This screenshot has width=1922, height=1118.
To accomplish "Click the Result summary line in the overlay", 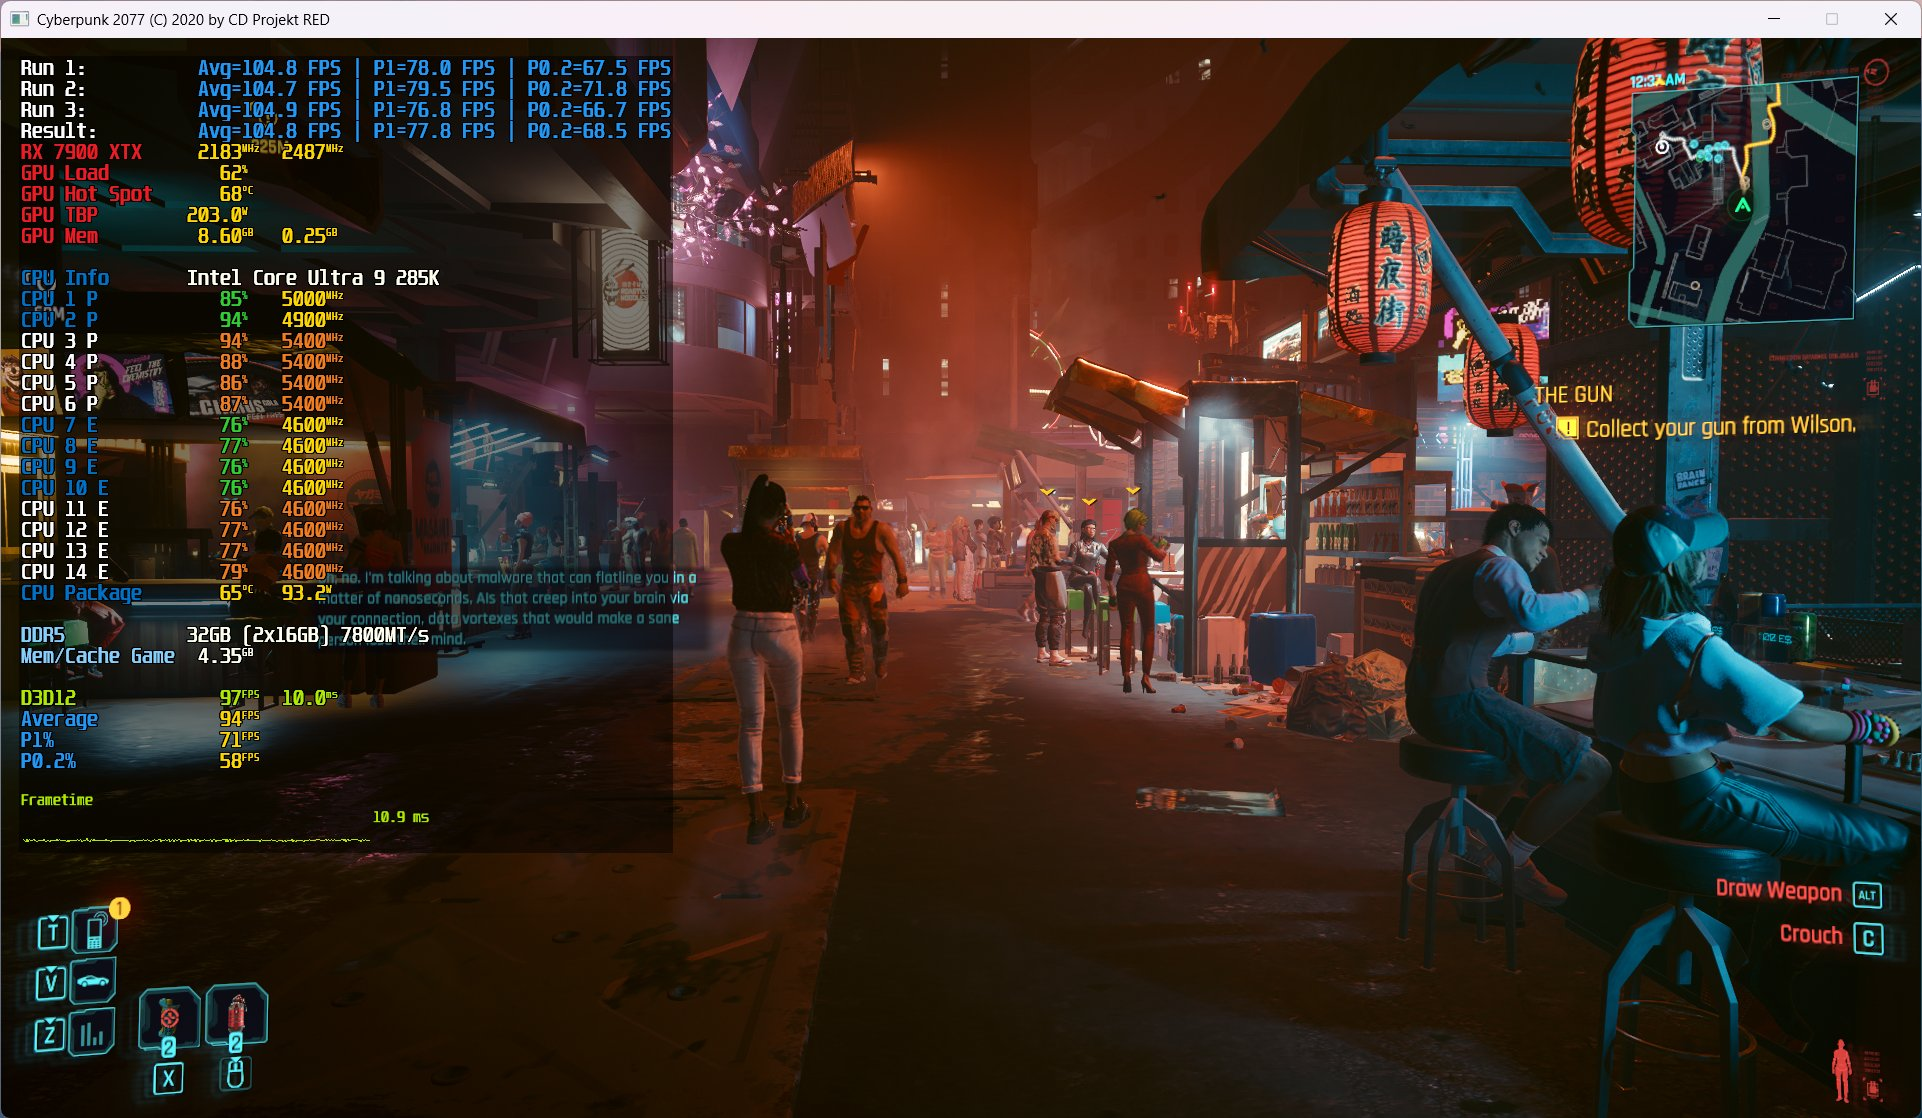I will click(x=345, y=131).
